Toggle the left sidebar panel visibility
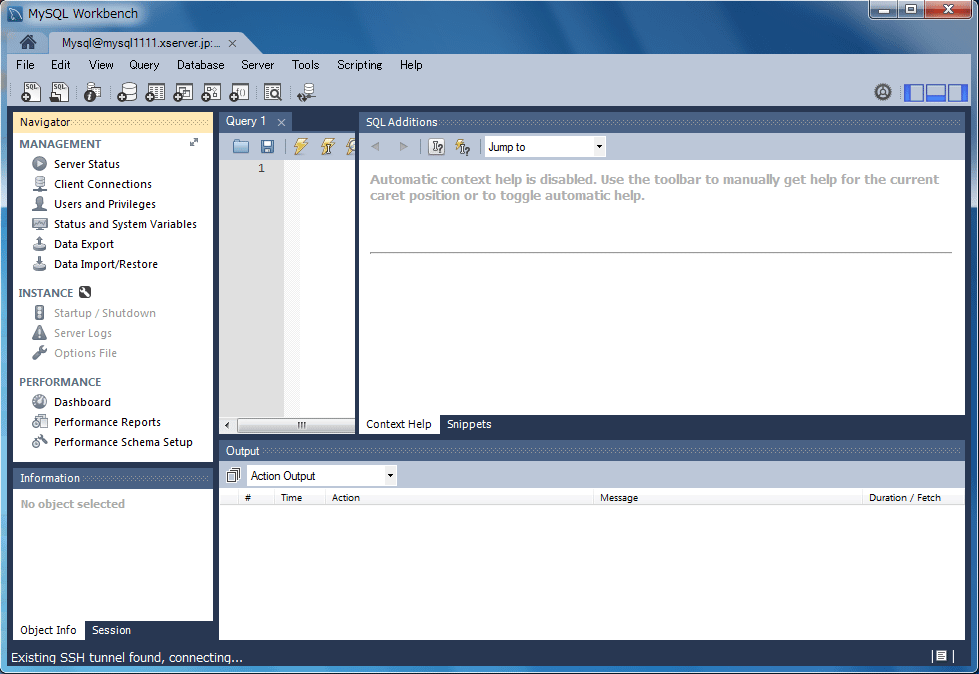The height and width of the screenshot is (674, 979). (x=914, y=93)
